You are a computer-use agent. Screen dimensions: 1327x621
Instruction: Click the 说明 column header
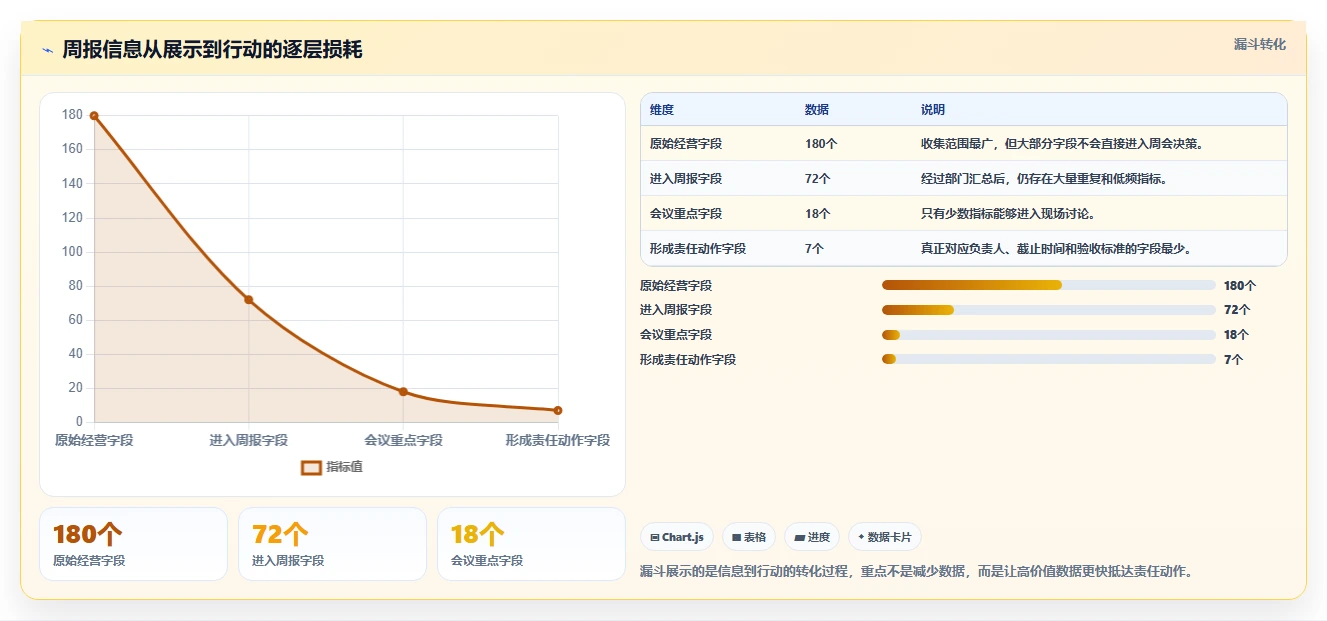pyautogui.click(x=932, y=110)
